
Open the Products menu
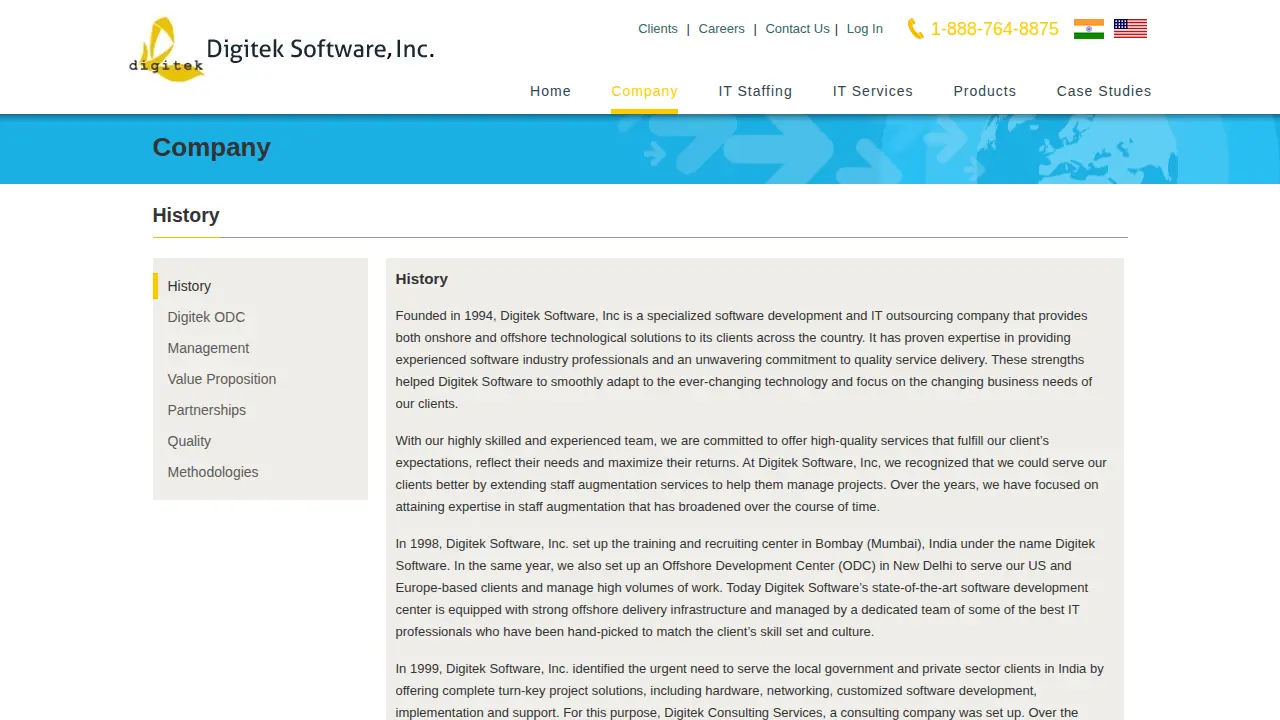(x=985, y=91)
